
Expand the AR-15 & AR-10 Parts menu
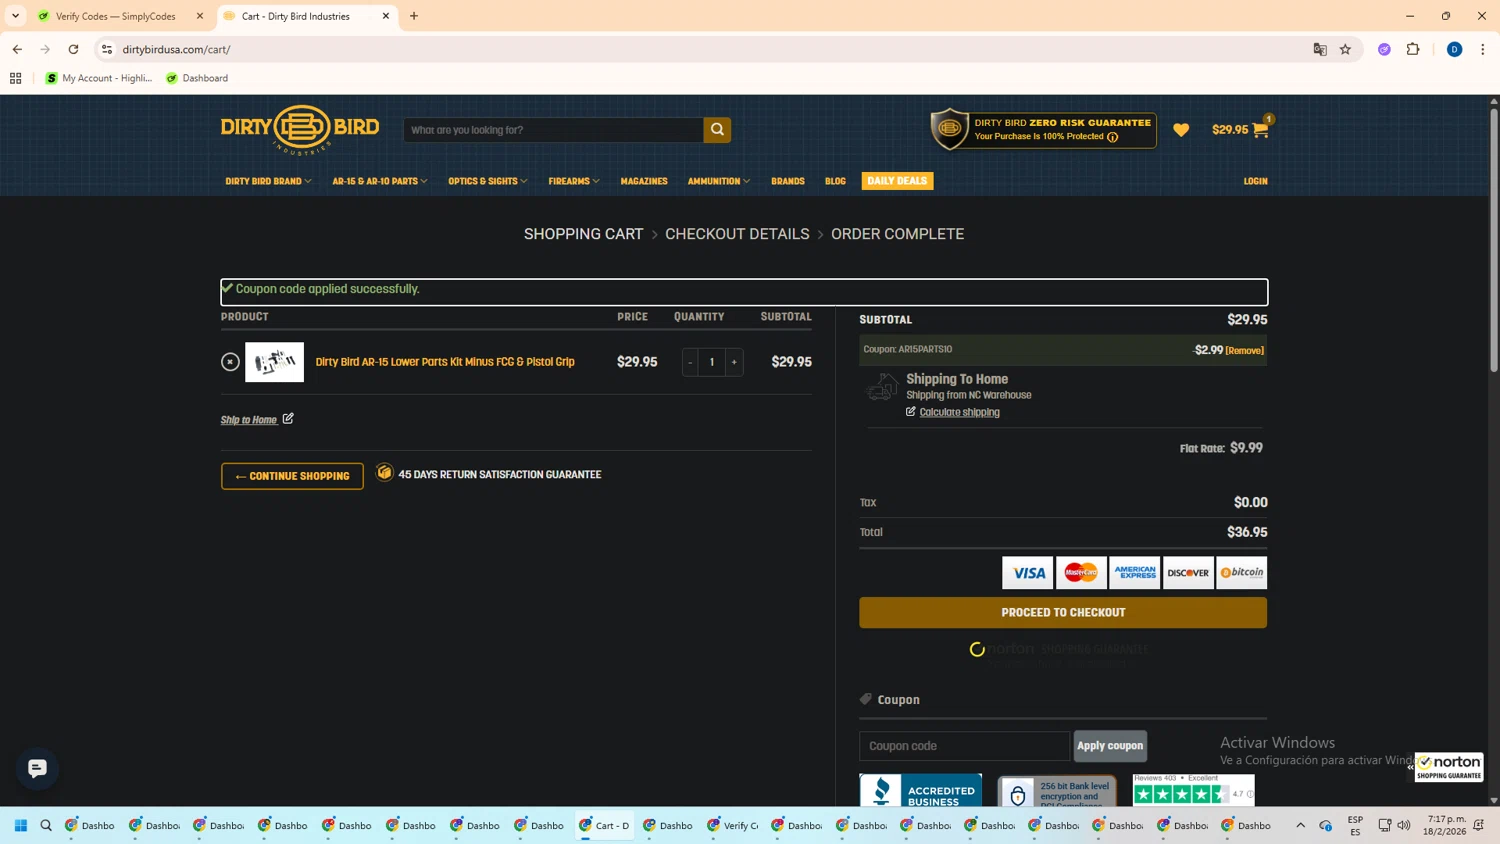(x=380, y=181)
